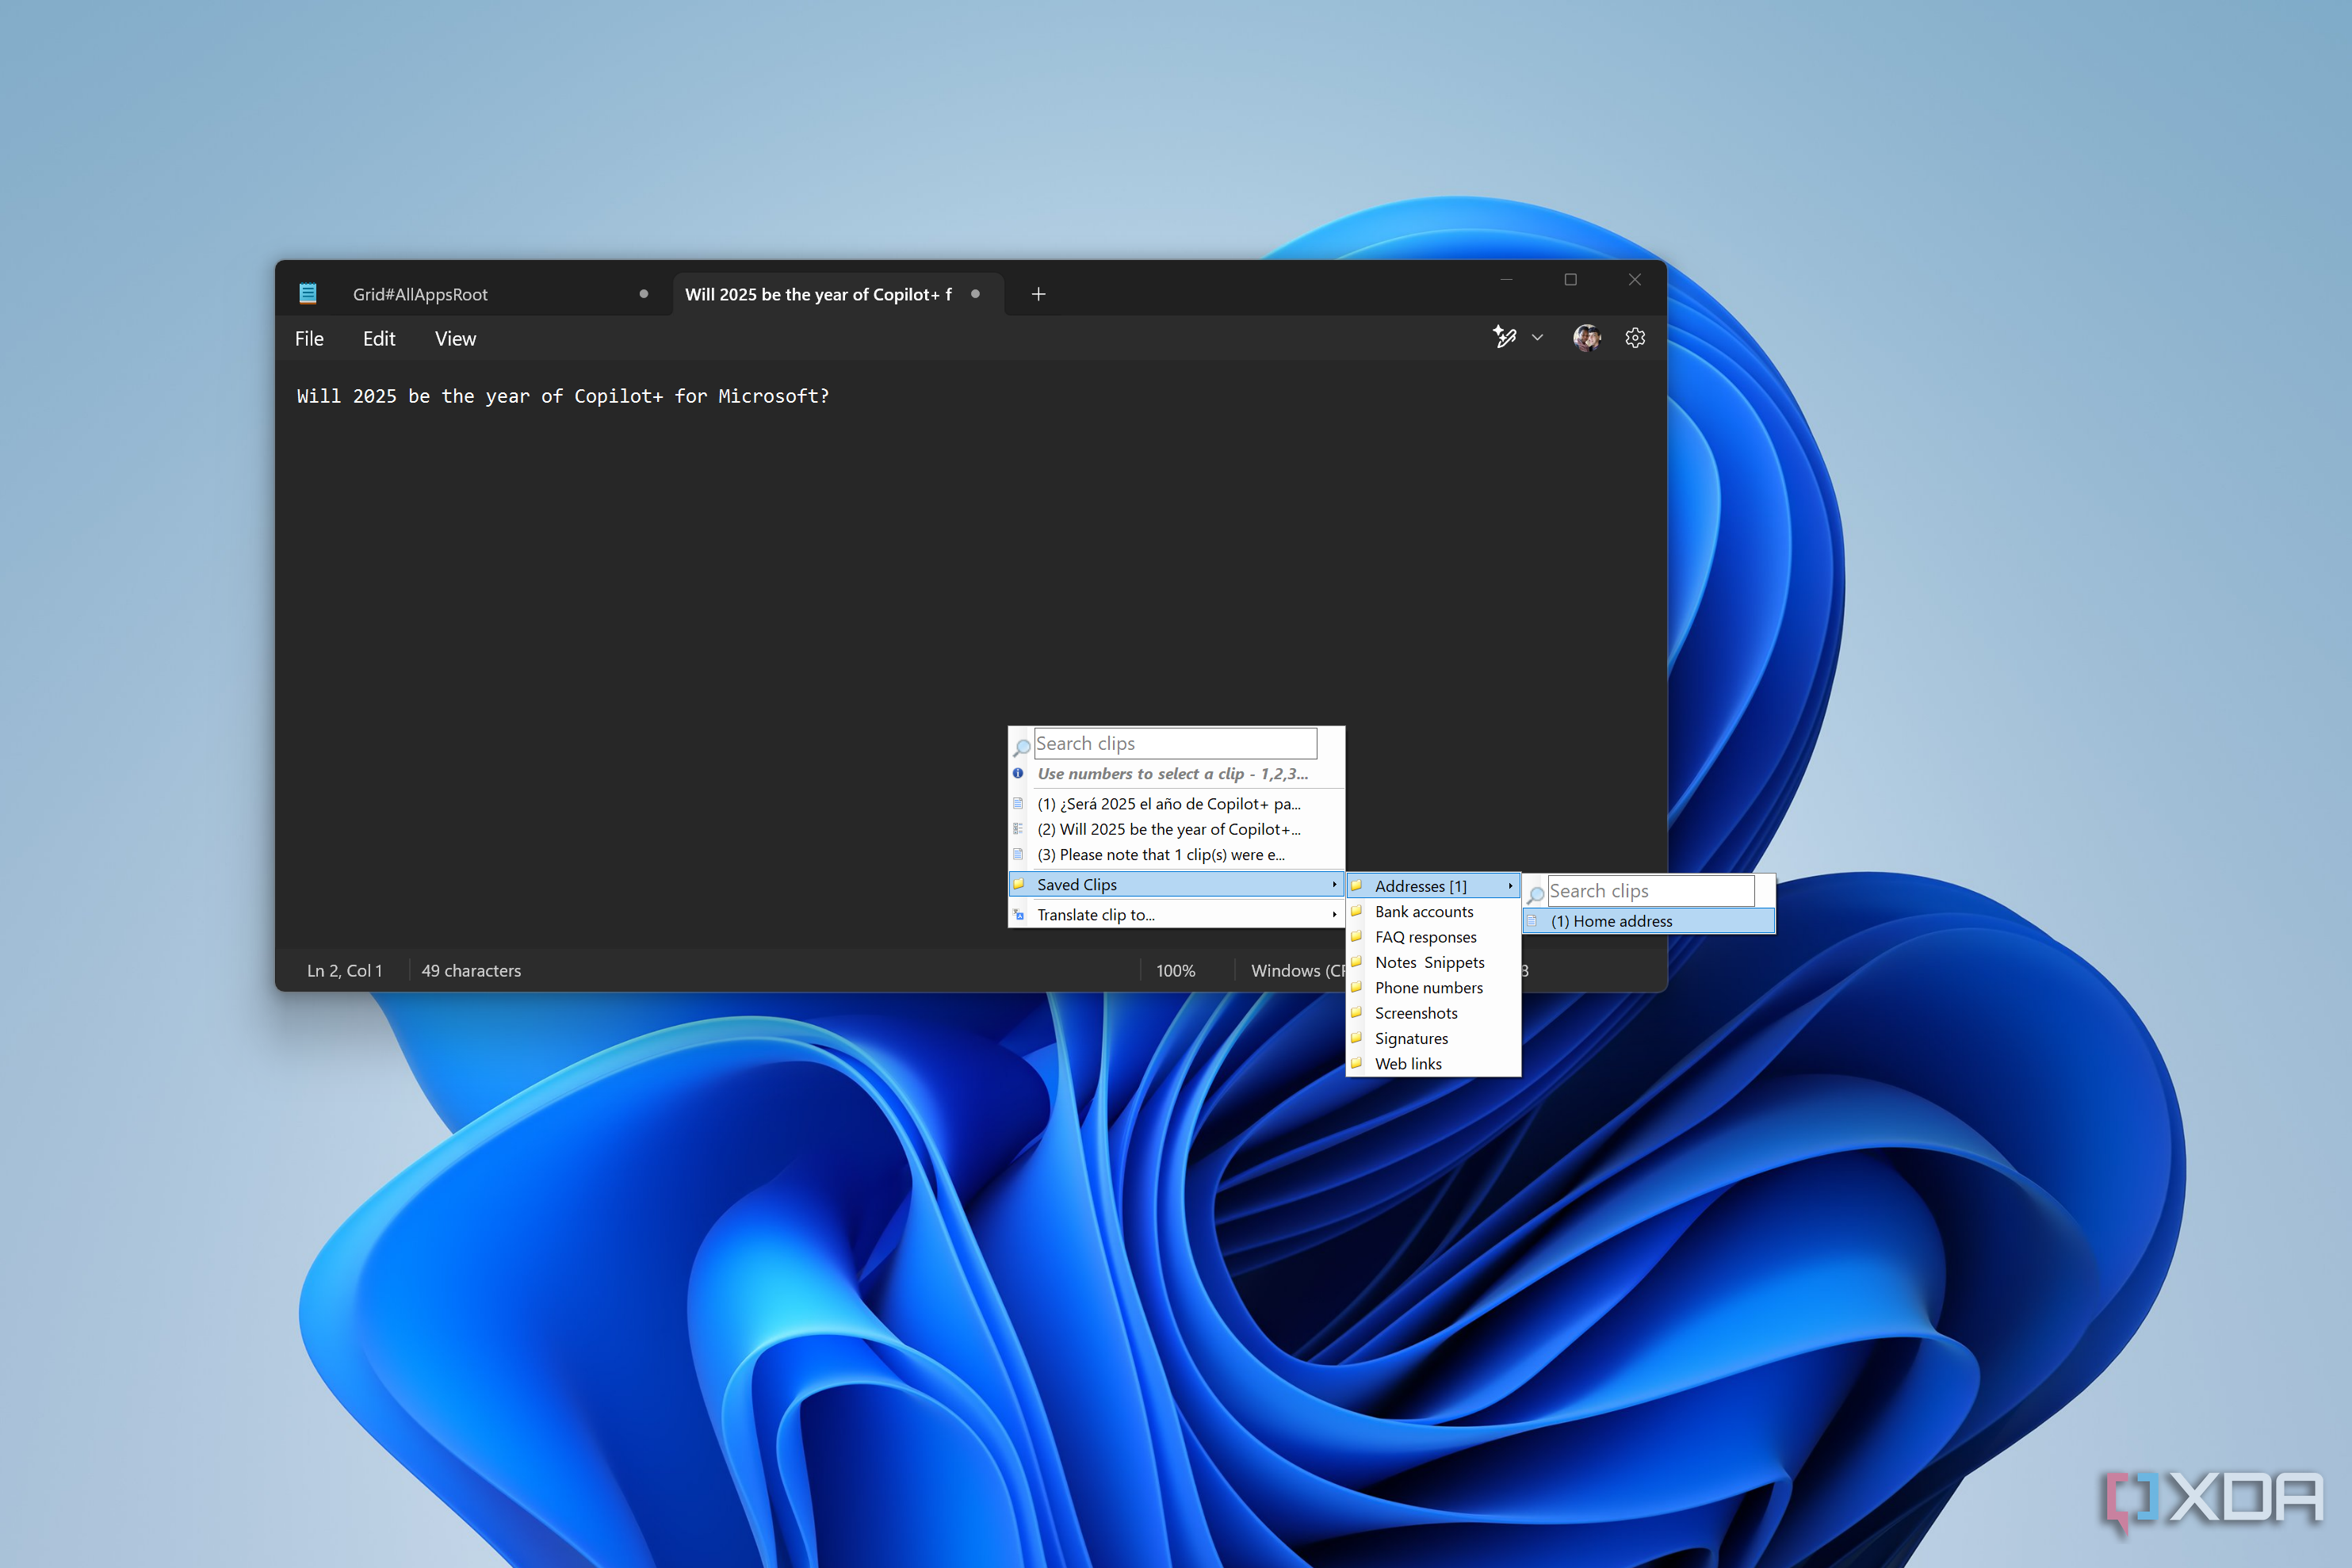The height and width of the screenshot is (1568, 2352).
Task: Open Notepad settings gear
Action: 1635,338
